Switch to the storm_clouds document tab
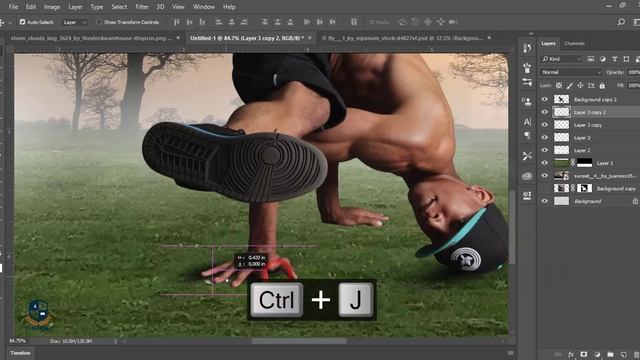Screen dimensions: 640x360 [91, 38]
